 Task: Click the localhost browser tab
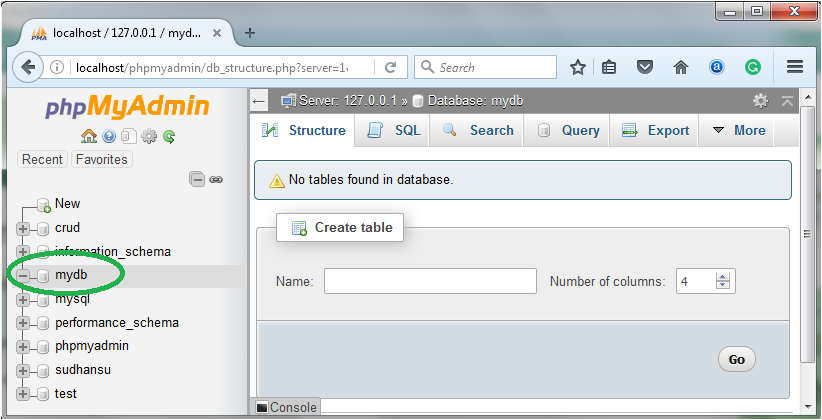coord(126,34)
